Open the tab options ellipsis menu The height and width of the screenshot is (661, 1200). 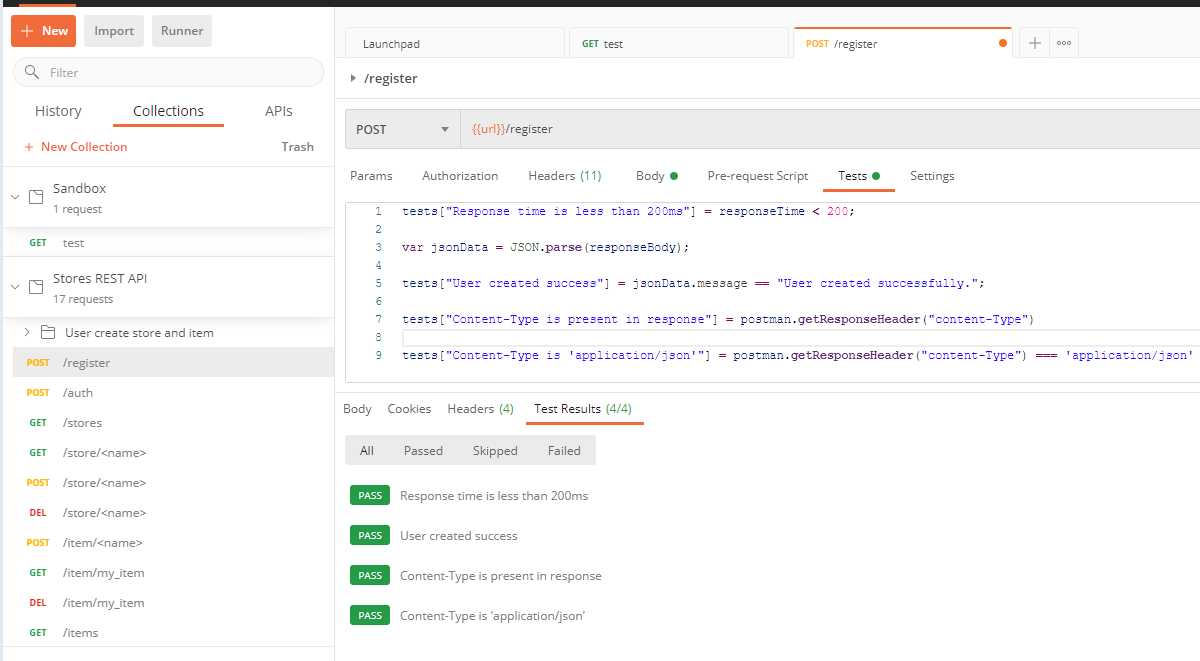[x=1064, y=43]
